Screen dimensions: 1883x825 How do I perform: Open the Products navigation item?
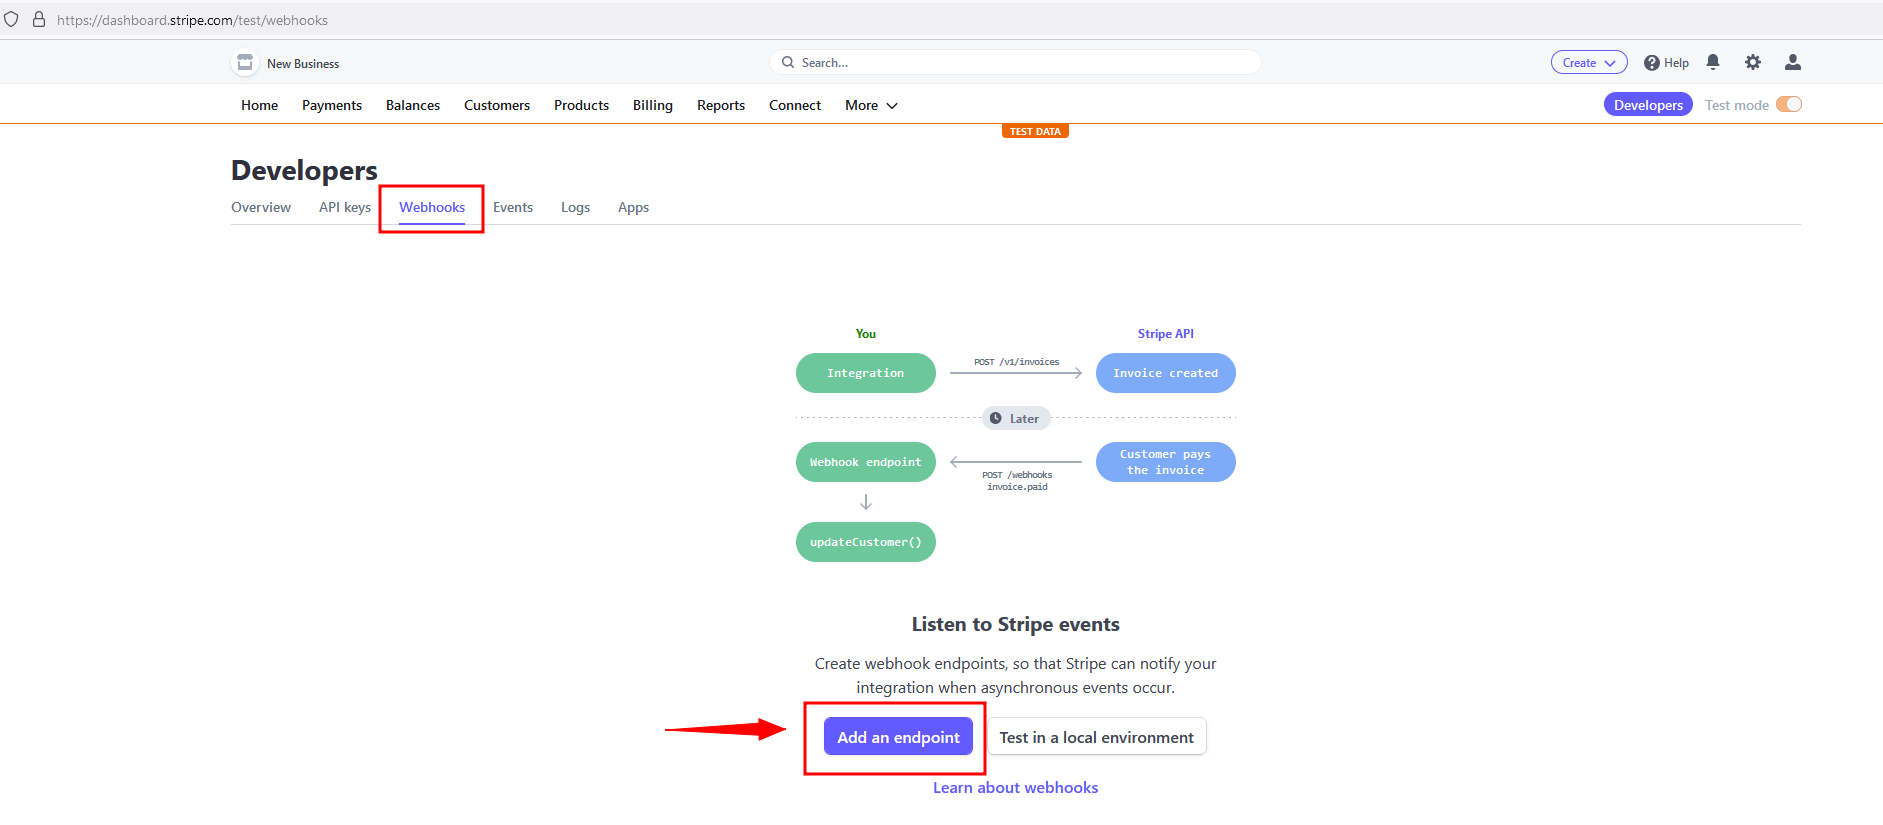581,105
